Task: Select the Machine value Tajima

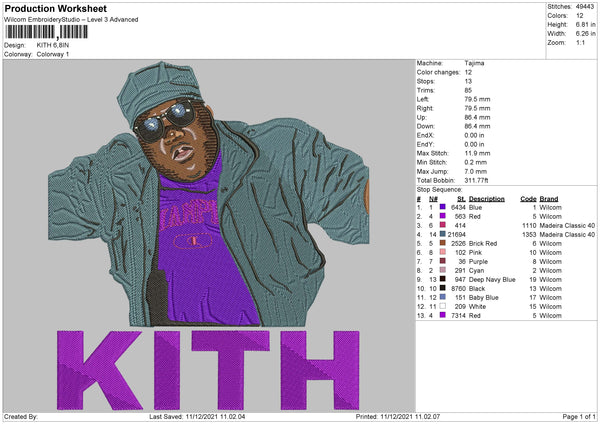Action: 474,63
